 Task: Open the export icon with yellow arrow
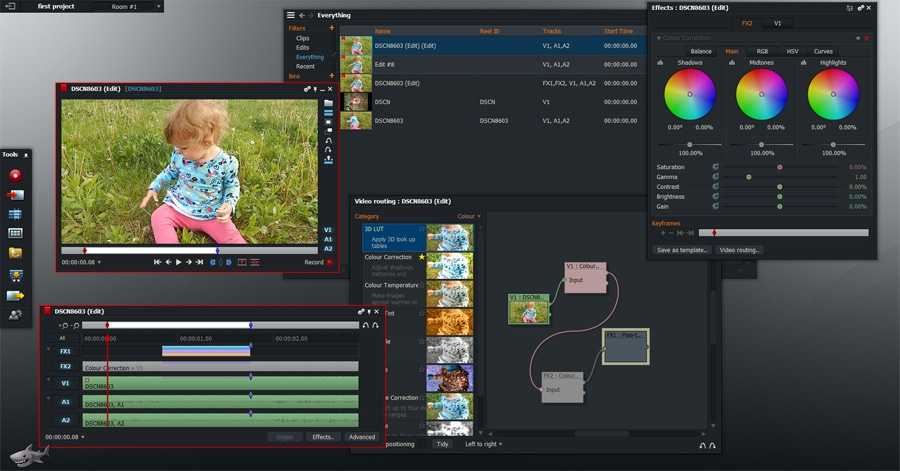tap(15, 295)
